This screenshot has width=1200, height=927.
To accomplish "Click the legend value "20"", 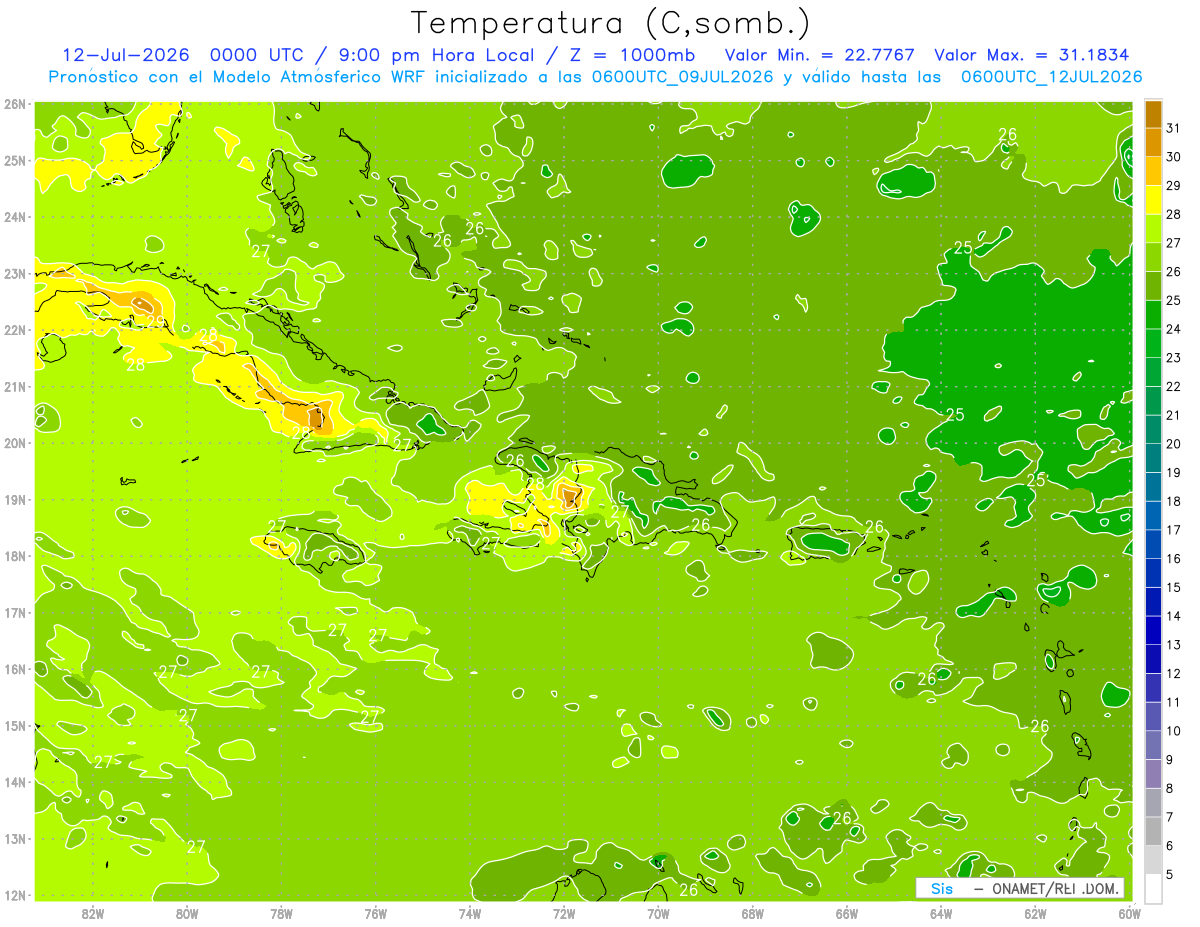I will [x=1174, y=444].
